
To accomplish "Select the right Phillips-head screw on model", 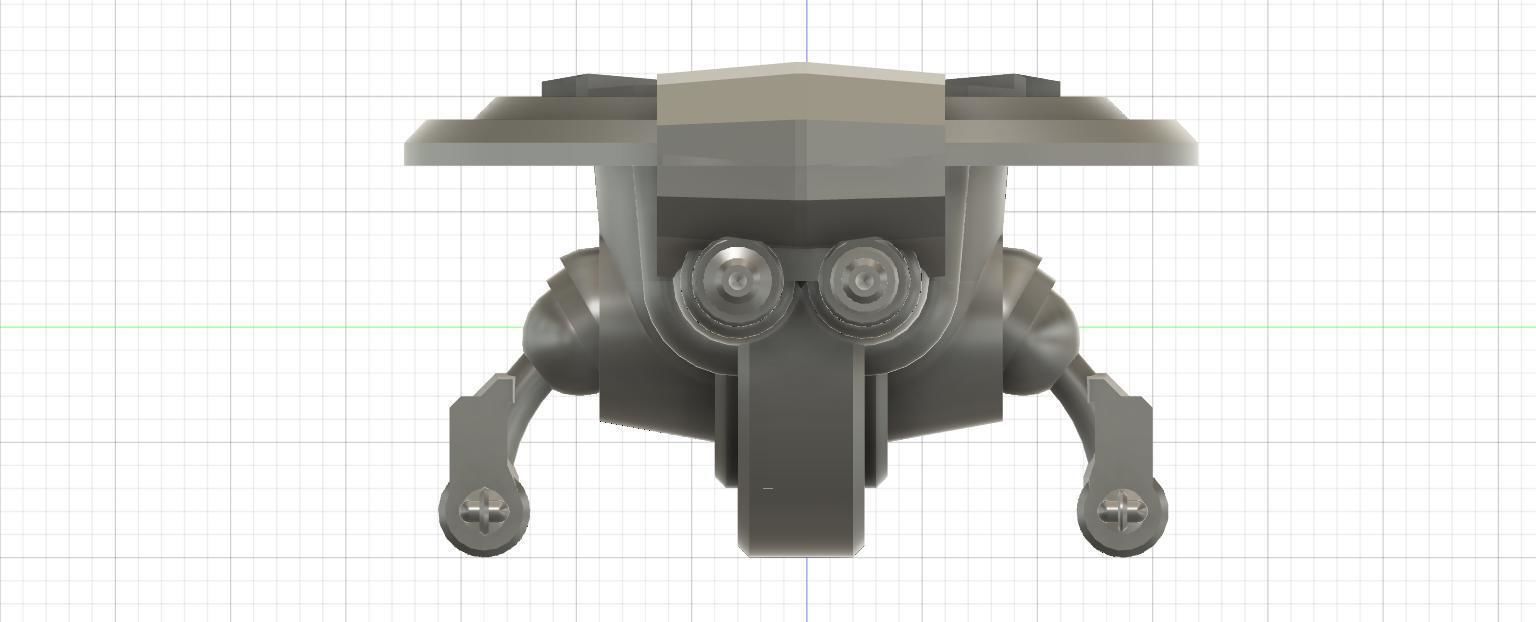I will point(1124,512).
